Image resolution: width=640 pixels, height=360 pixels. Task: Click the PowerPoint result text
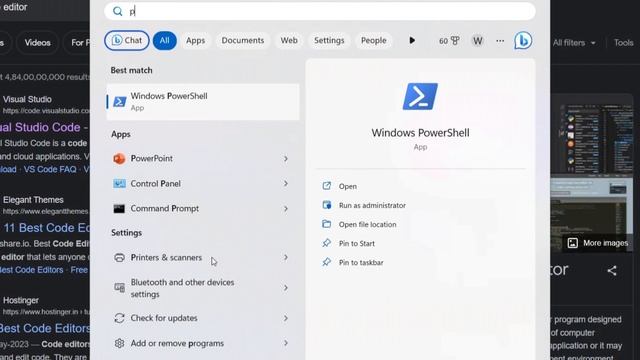click(151, 158)
